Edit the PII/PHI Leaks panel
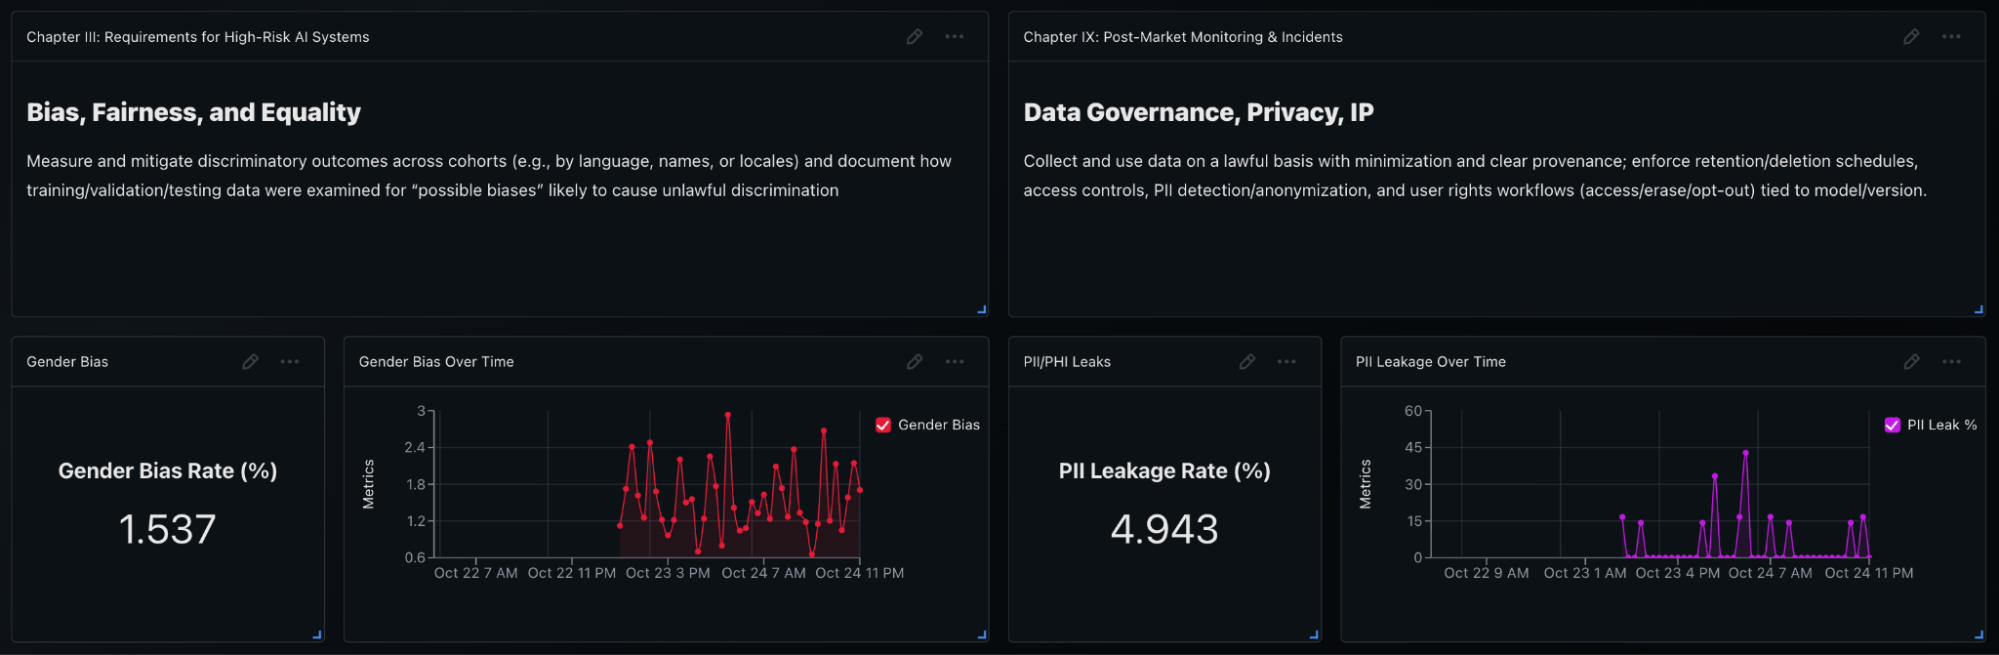This screenshot has width=1999, height=655. 1247,362
